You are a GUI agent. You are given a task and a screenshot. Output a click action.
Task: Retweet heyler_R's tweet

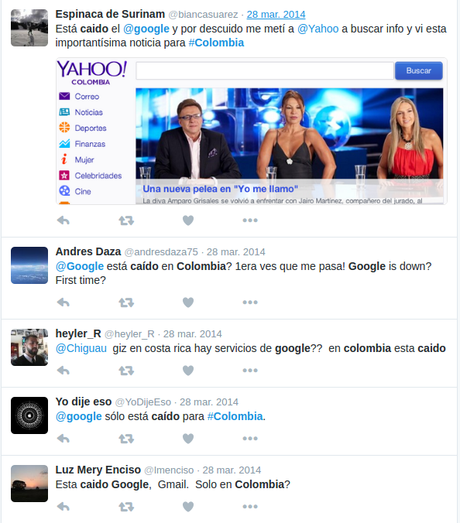[126, 370]
